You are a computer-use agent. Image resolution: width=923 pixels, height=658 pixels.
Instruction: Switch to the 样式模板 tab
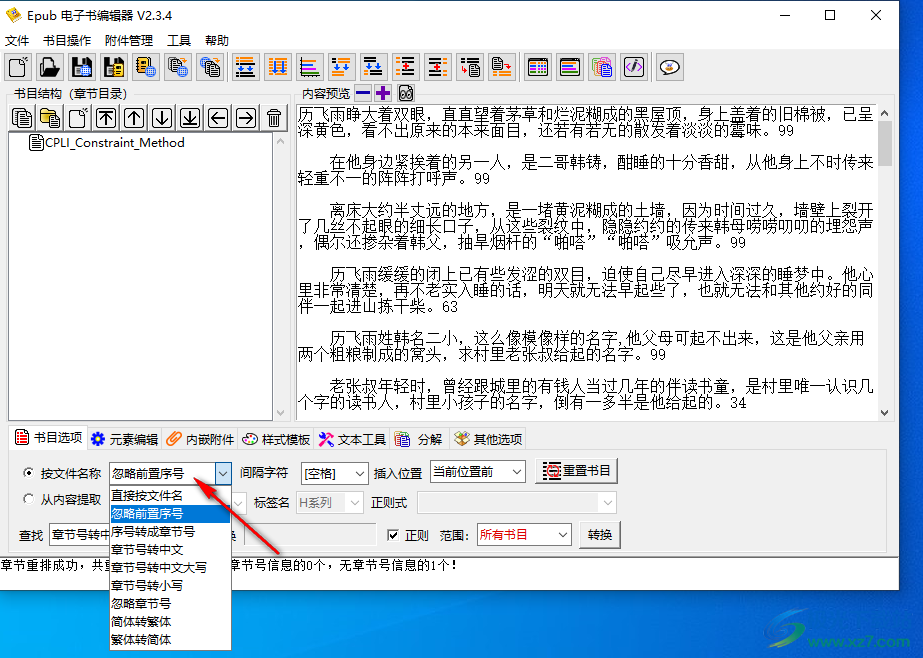[276, 439]
